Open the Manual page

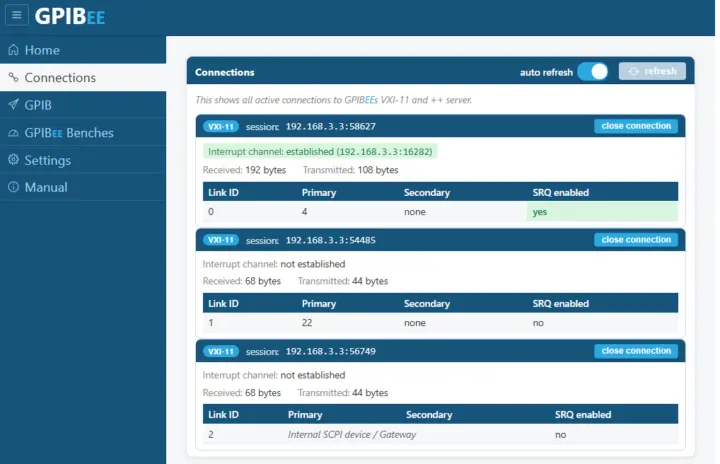click(83, 187)
